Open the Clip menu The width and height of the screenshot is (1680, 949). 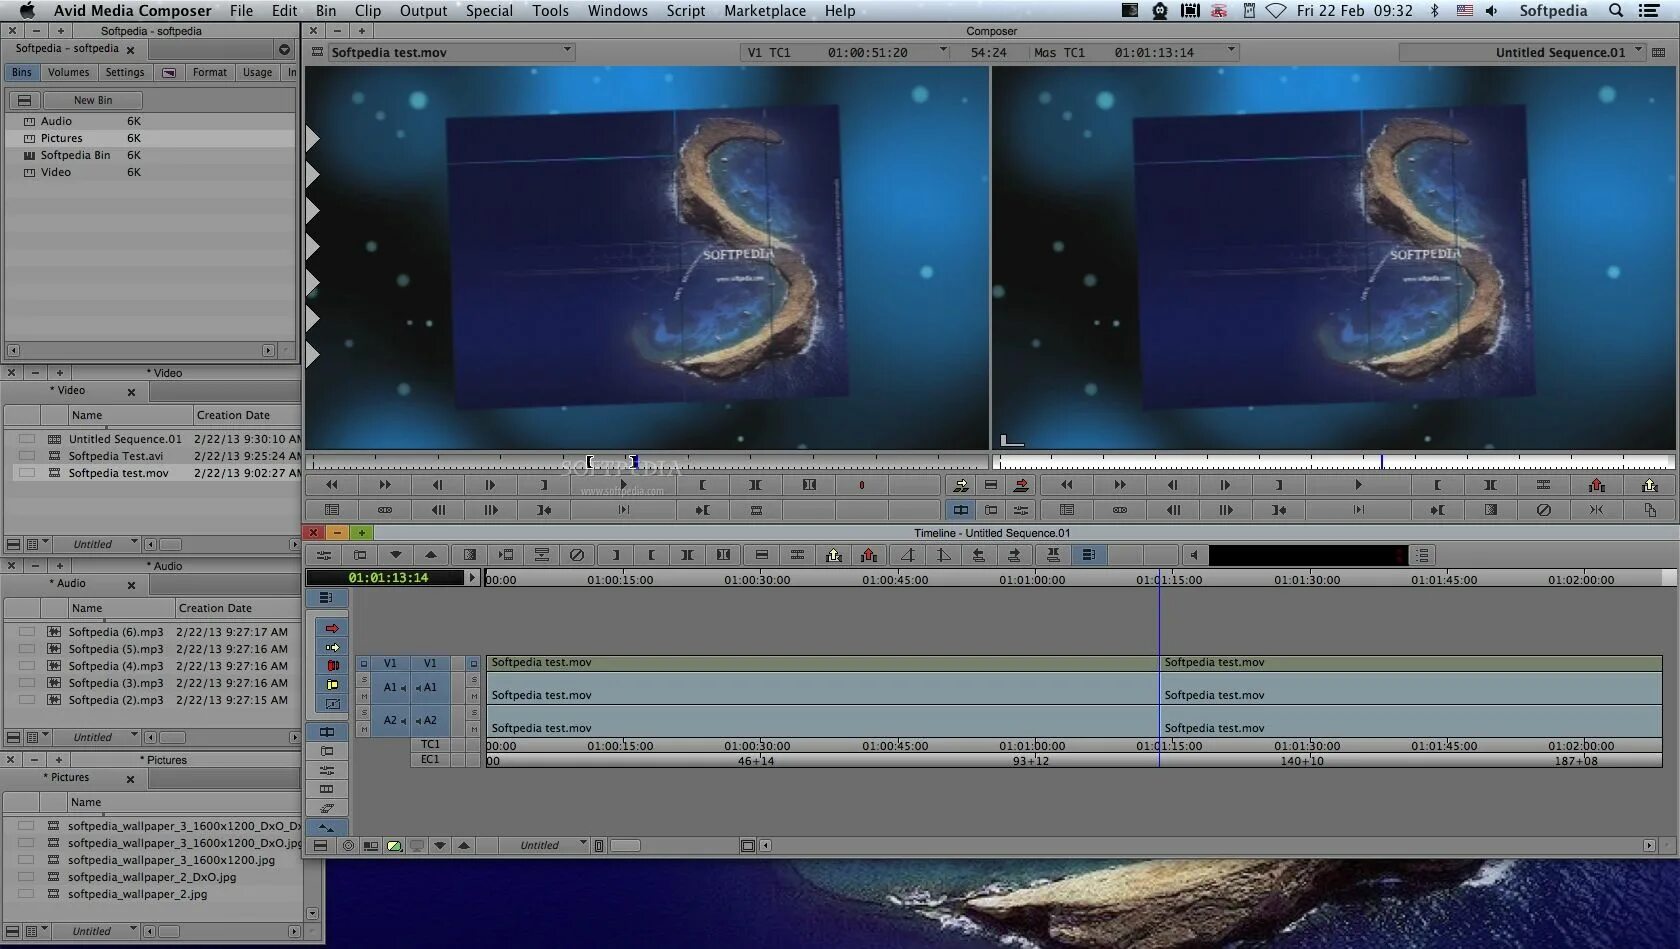368,11
